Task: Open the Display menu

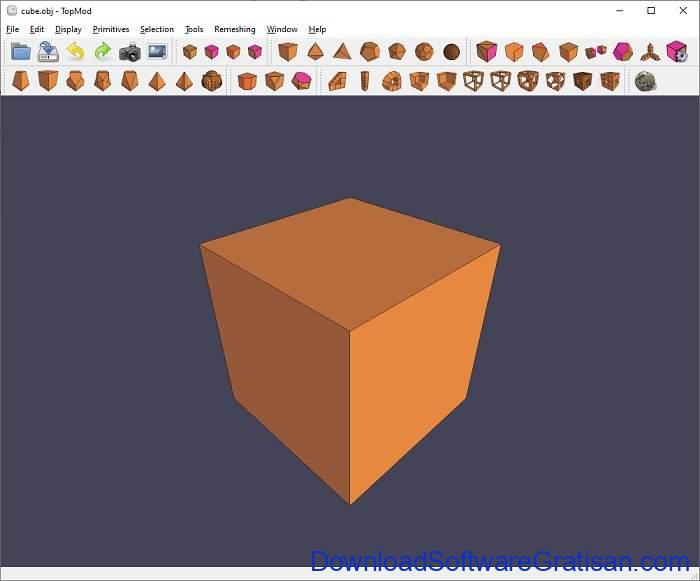Action: pos(68,29)
